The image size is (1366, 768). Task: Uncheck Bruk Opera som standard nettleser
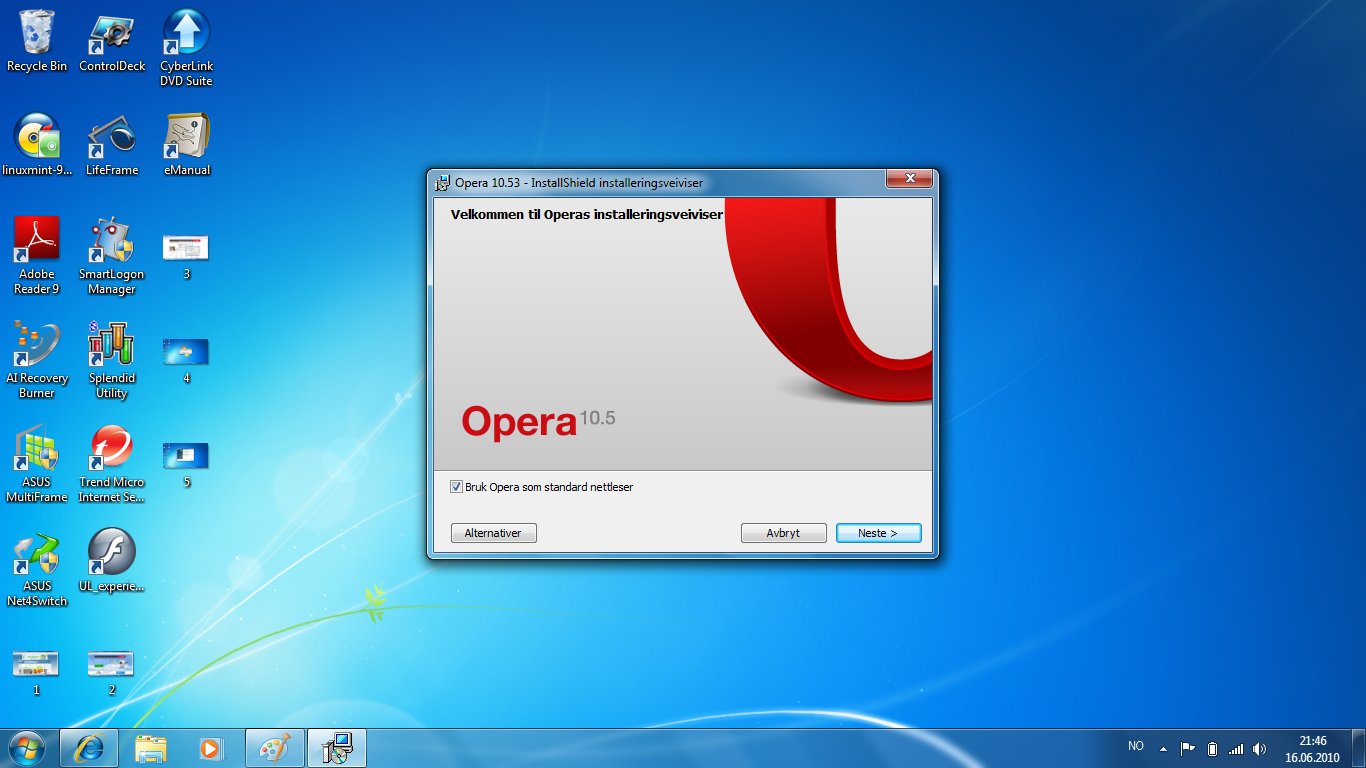457,487
